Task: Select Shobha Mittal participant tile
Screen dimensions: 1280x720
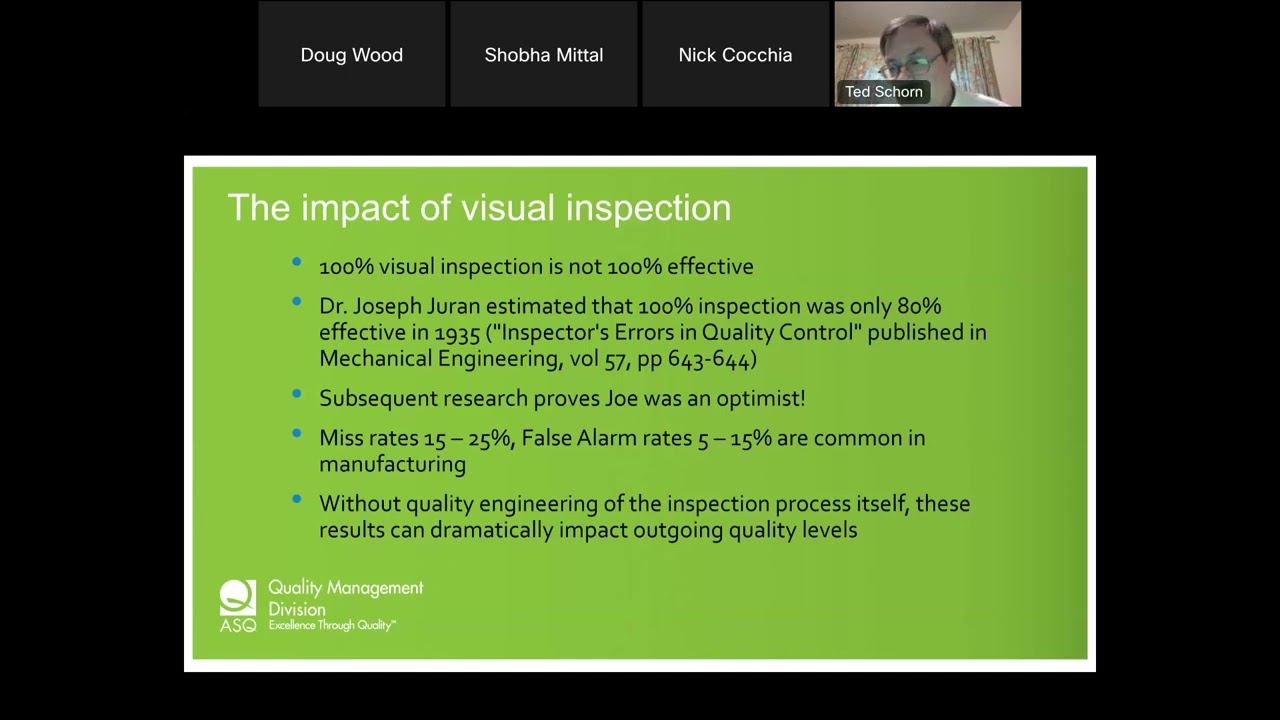Action: click(544, 54)
